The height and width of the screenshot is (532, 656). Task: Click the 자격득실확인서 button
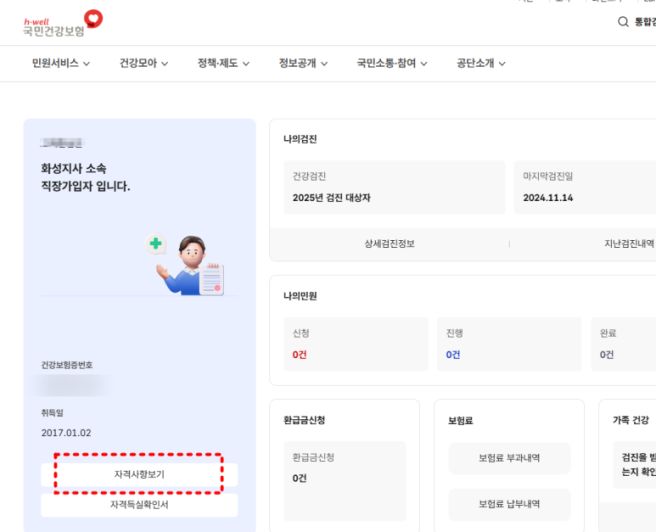139,505
